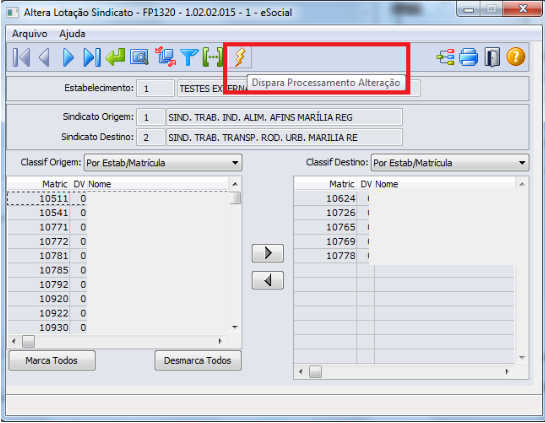Image resolution: width=545 pixels, height=423 pixels.
Task: Click the printer icon
Action: pos(469,57)
